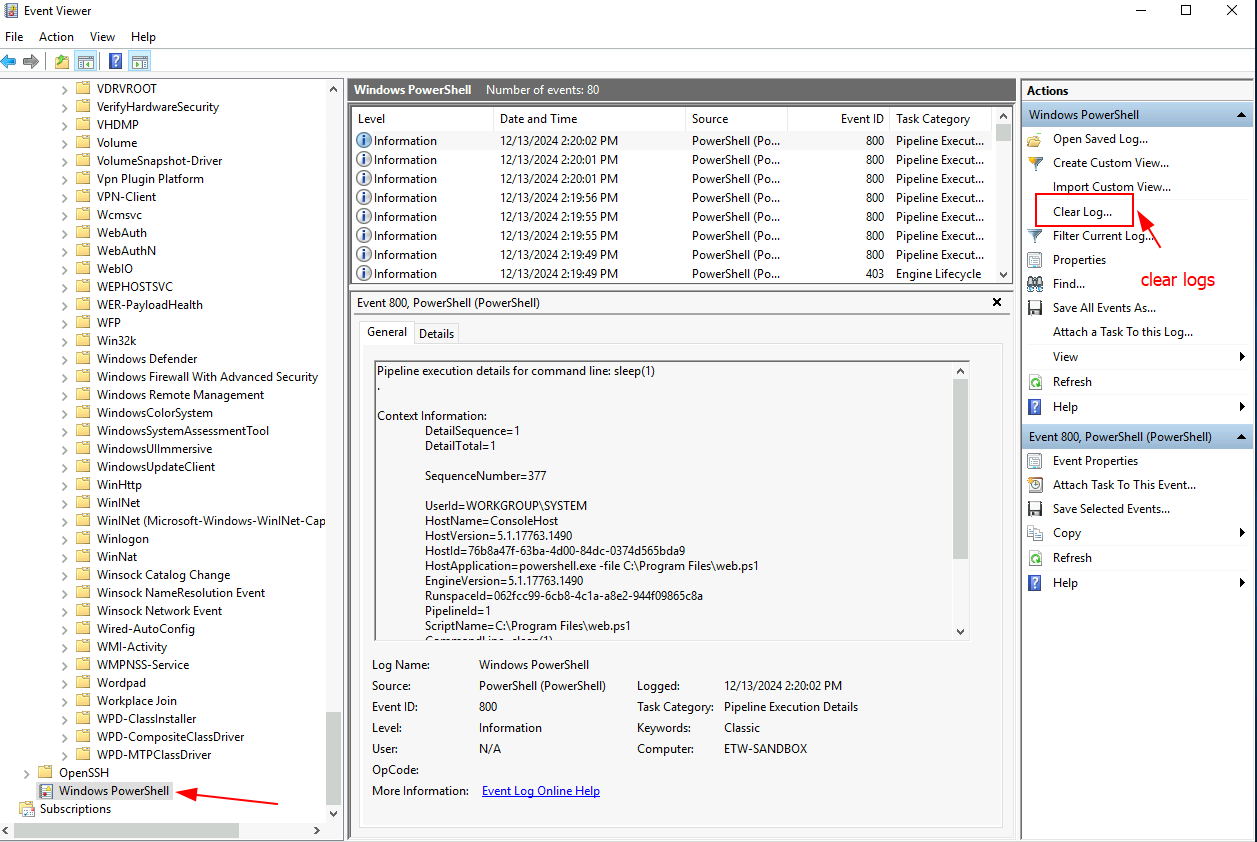The width and height of the screenshot is (1257, 842).
Task: Select the Winlogon folder in tree
Action: 123,539
